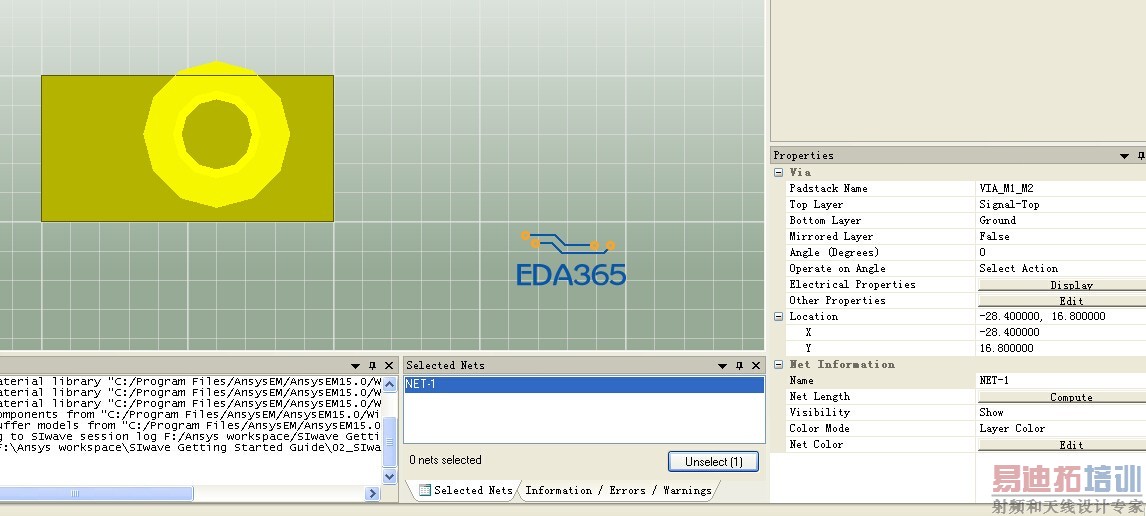Viewport: 1146px width, 516px height.
Task: Click the Location Y value field
Action: click(x=1061, y=349)
